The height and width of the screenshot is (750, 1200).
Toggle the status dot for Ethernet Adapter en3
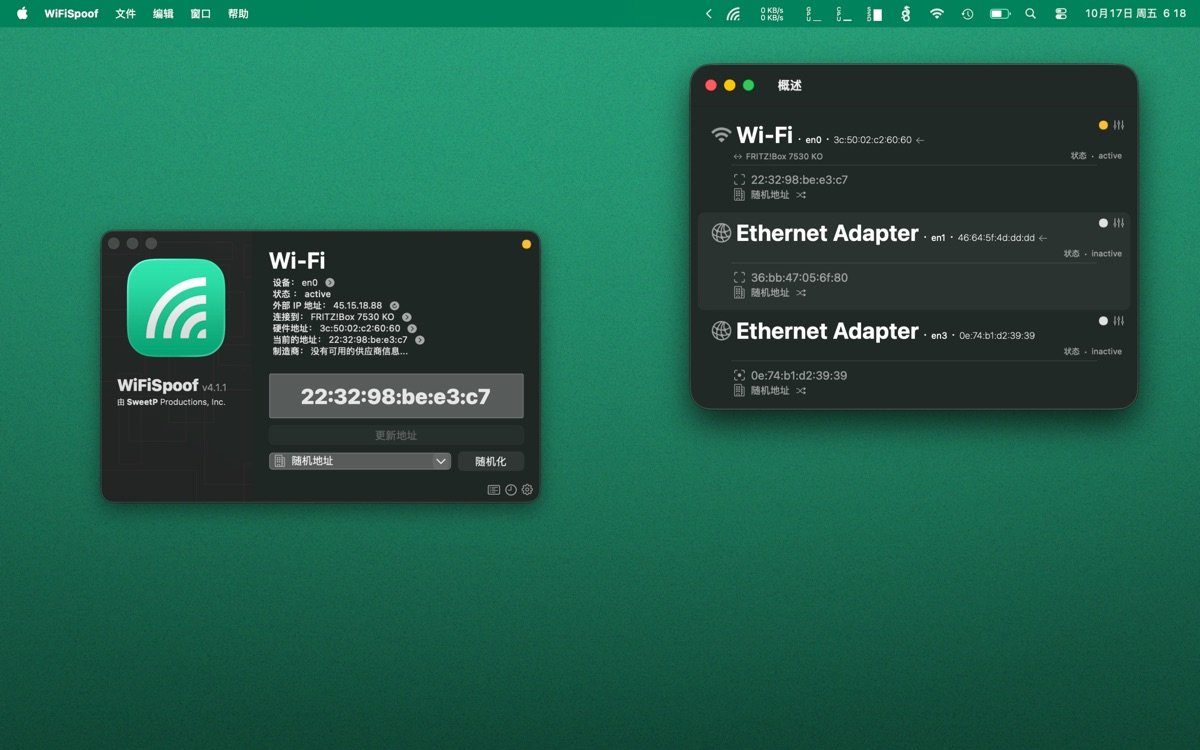coord(1101,321)
